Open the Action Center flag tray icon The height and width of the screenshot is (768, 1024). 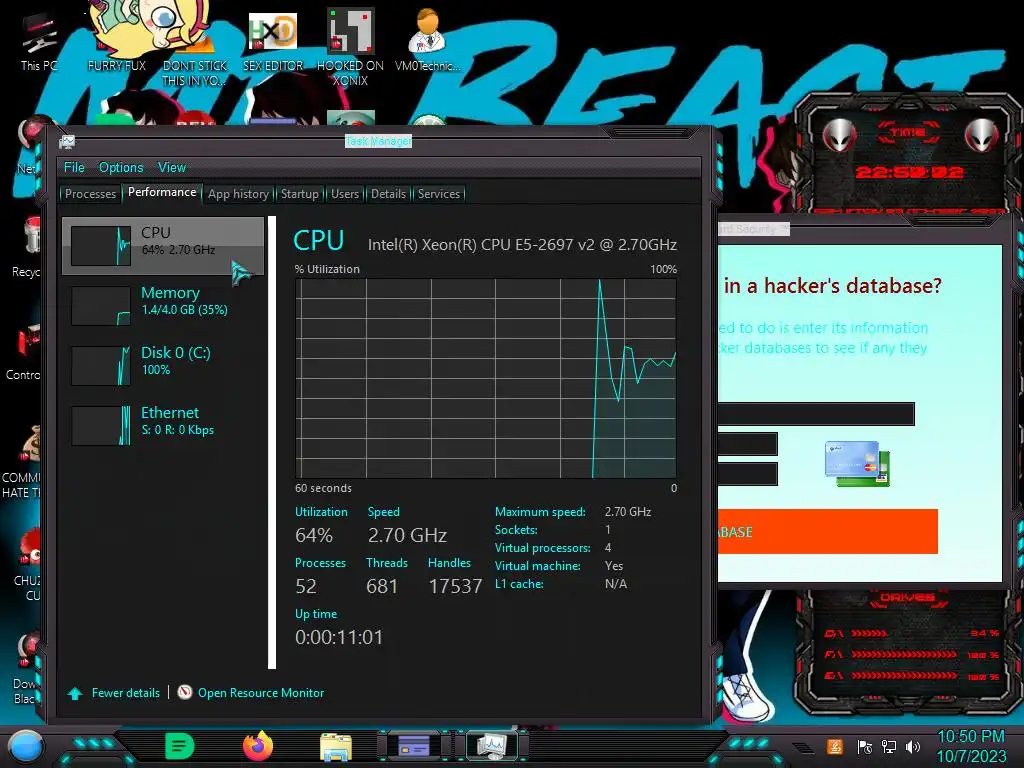click(865, 746)
